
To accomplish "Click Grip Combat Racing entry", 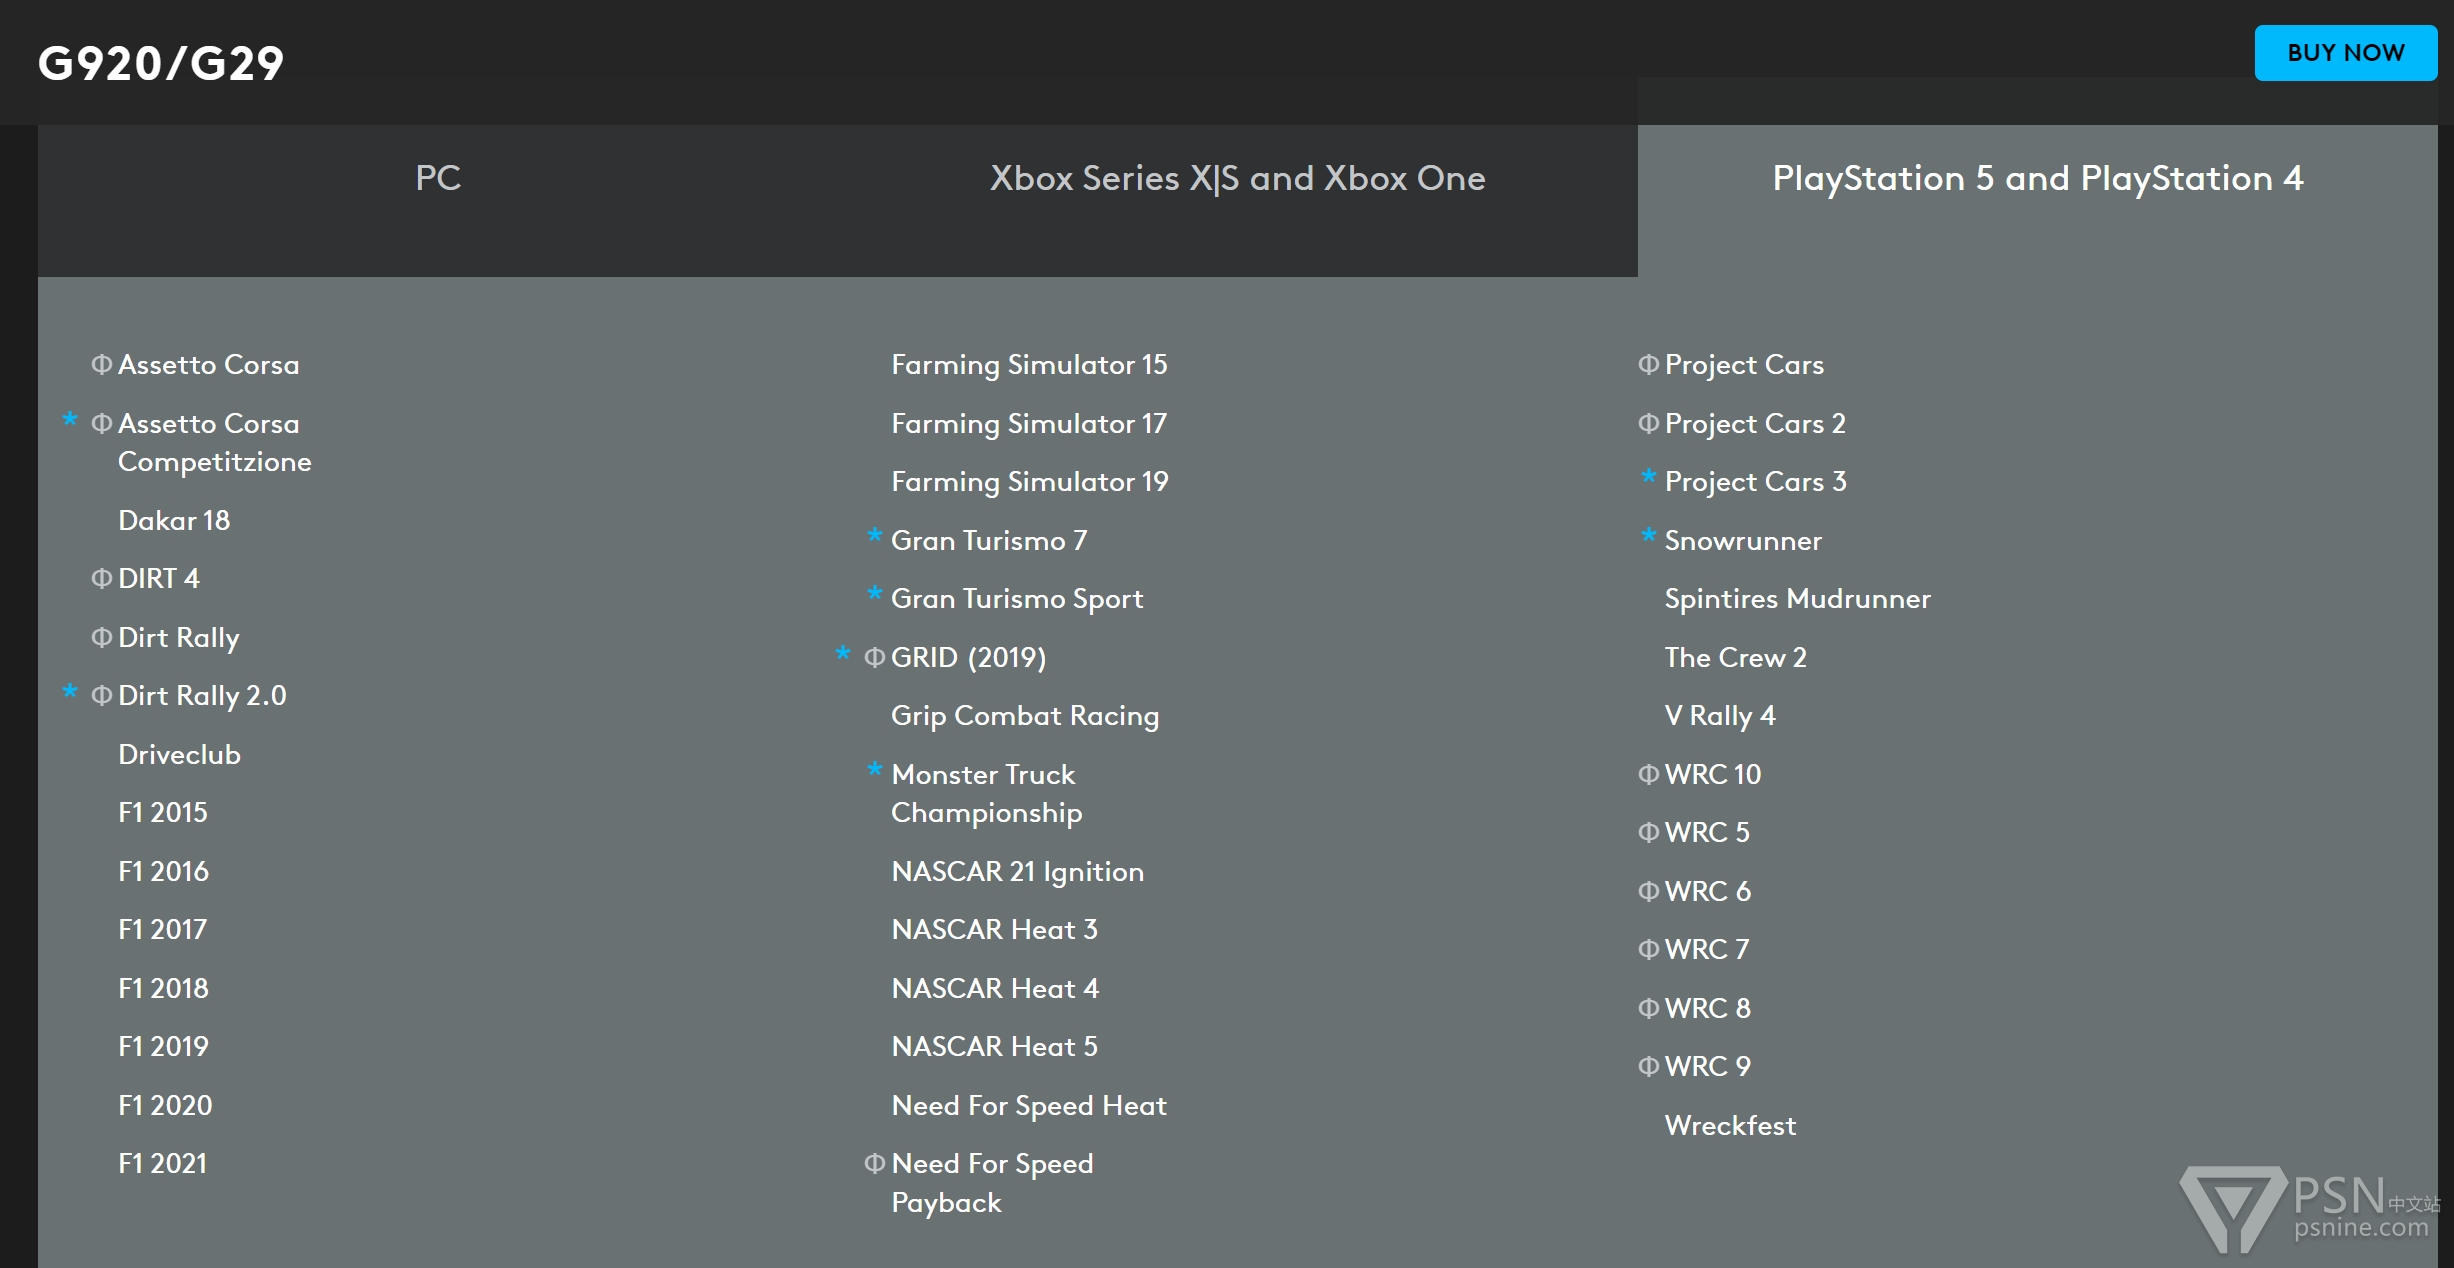I will [1025, 717].
